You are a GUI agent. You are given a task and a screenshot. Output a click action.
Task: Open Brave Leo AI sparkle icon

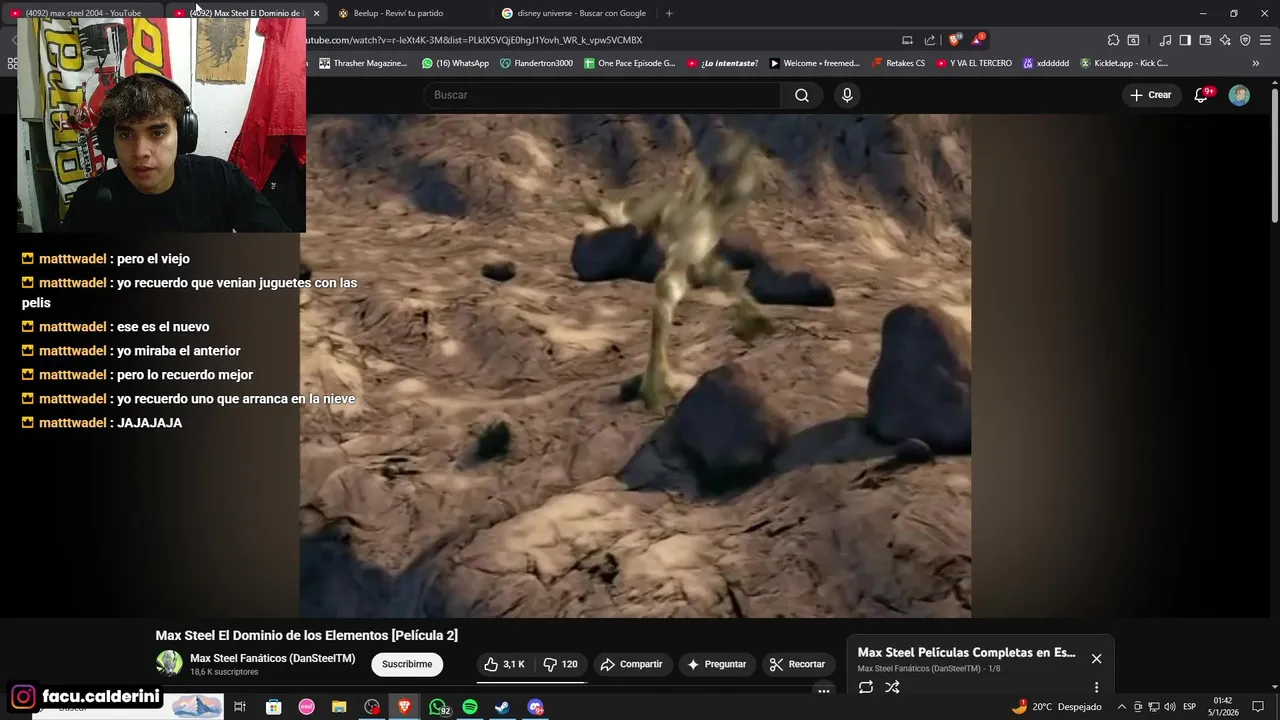(x=1225, y=40)
